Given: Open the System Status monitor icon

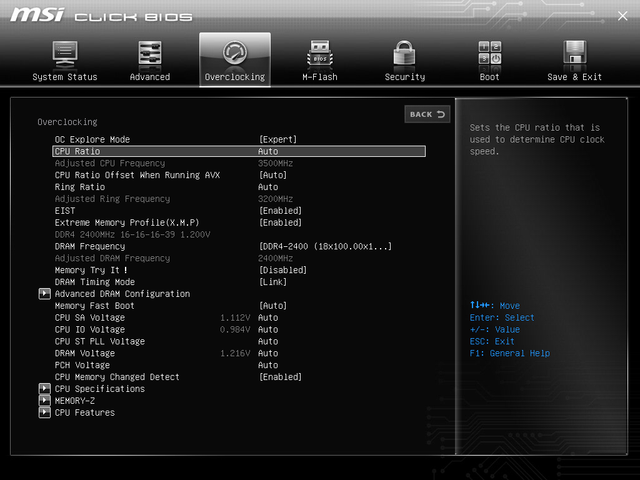Looking at the screenshot, I should (x=65, y=54).
